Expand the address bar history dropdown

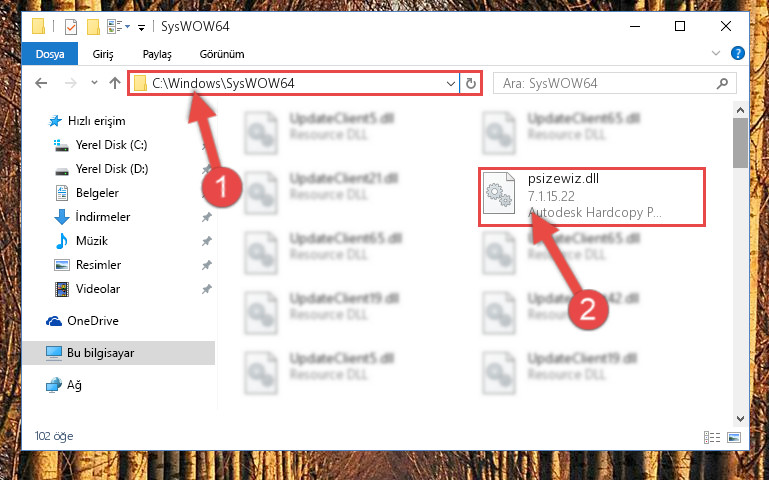coord(451,83)
